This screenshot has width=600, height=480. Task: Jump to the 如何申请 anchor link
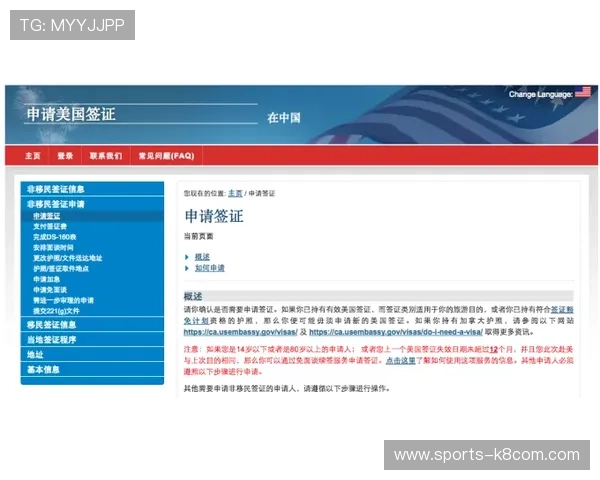tap(210, 268)
